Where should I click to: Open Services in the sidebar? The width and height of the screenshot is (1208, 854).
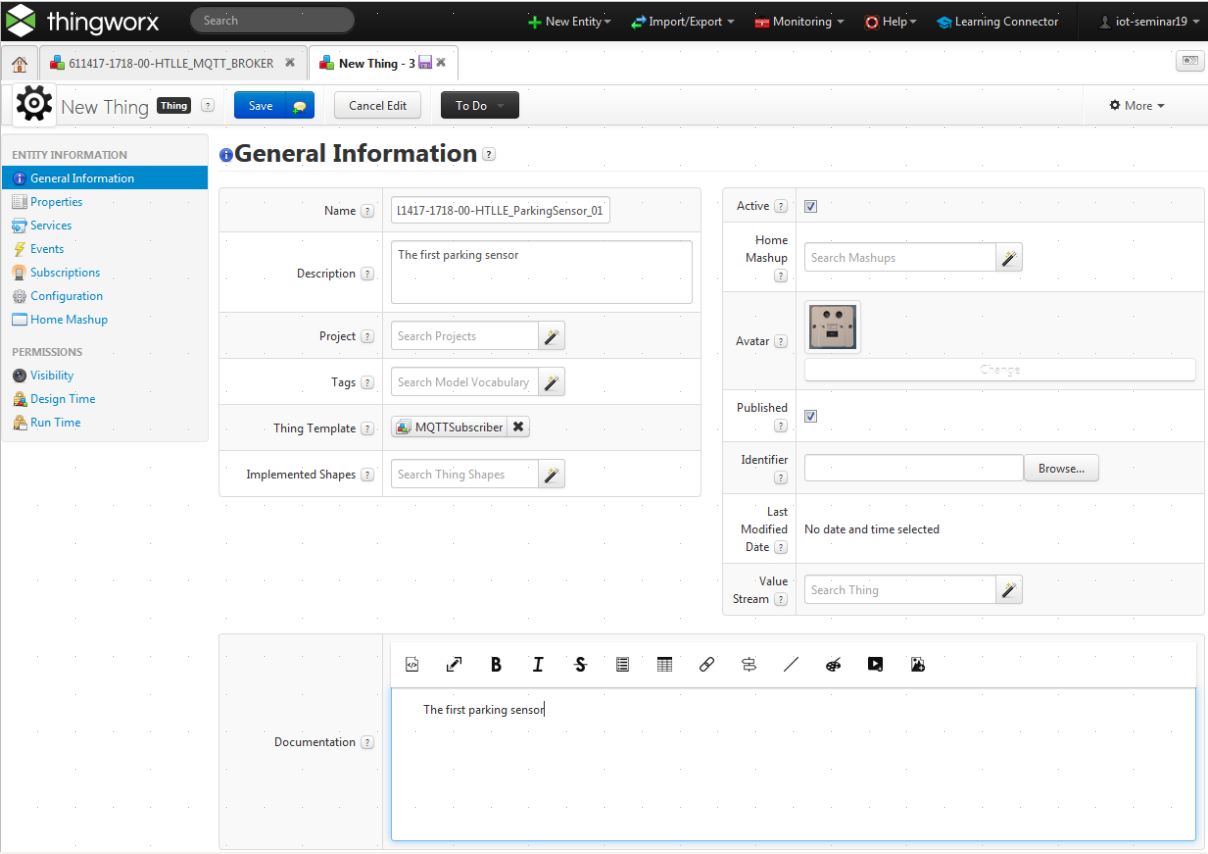click(x=50, y=225)
